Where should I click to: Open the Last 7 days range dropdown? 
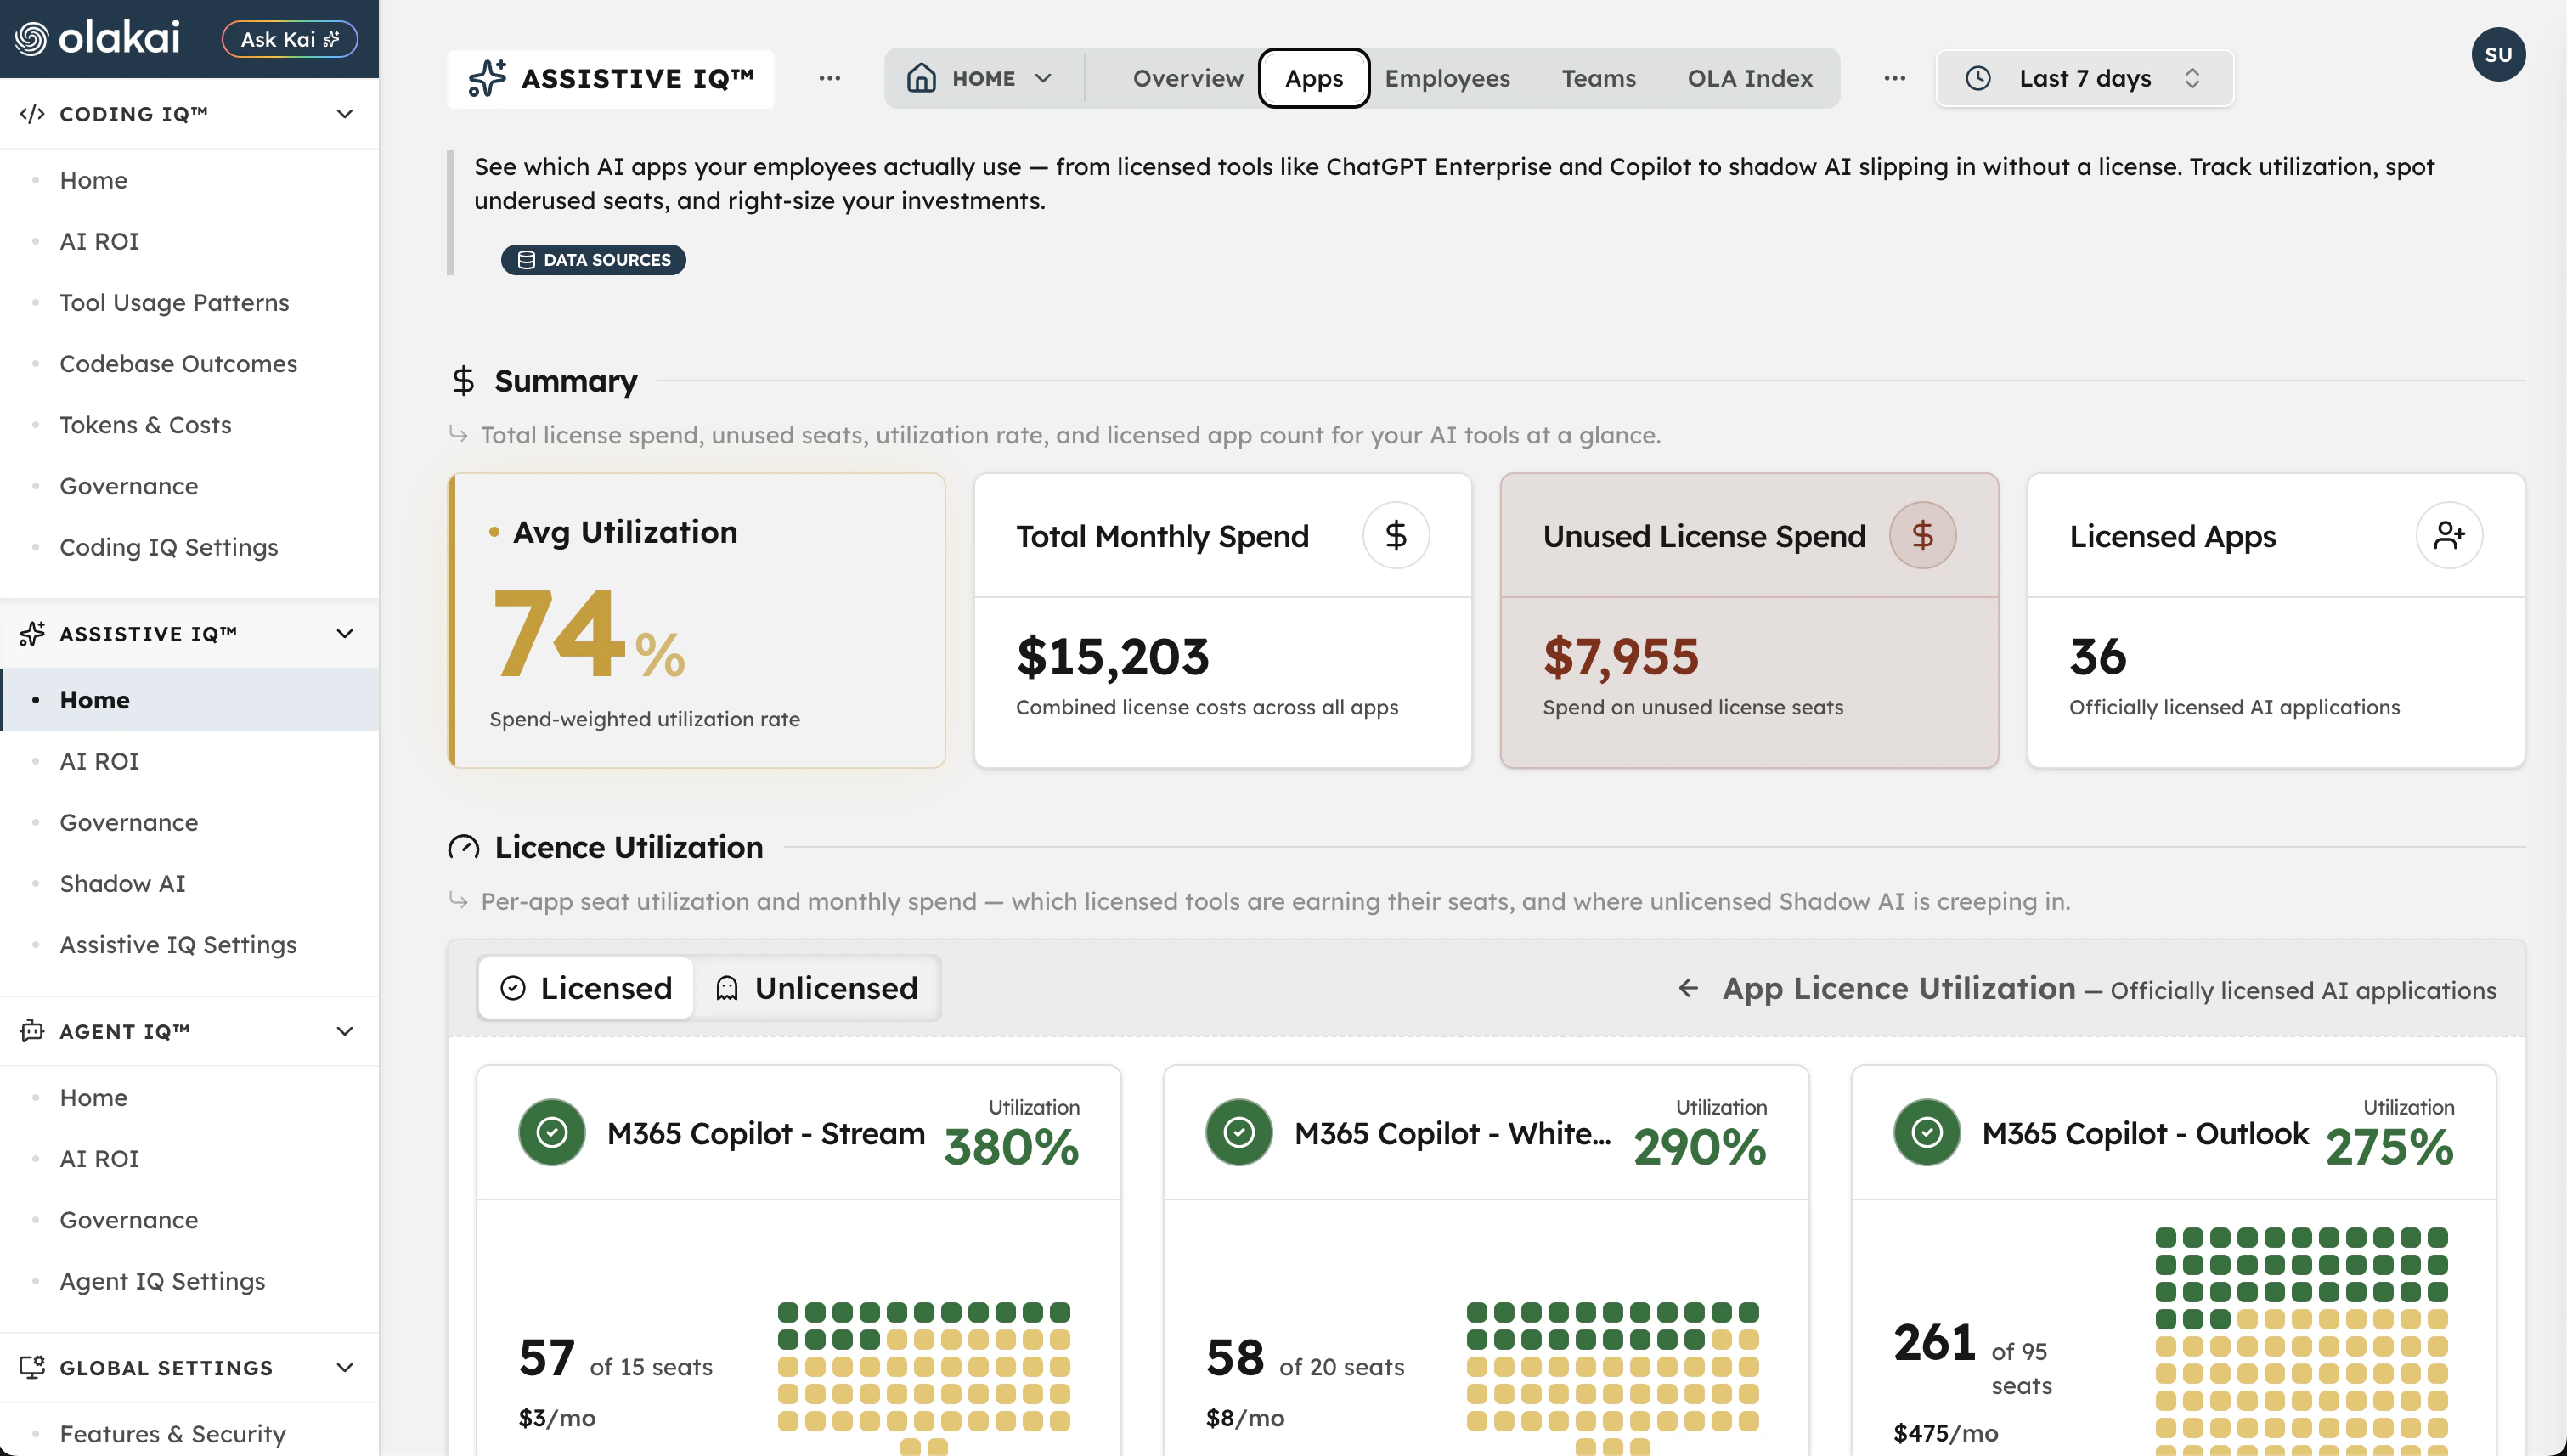(x=2084, y=78)
